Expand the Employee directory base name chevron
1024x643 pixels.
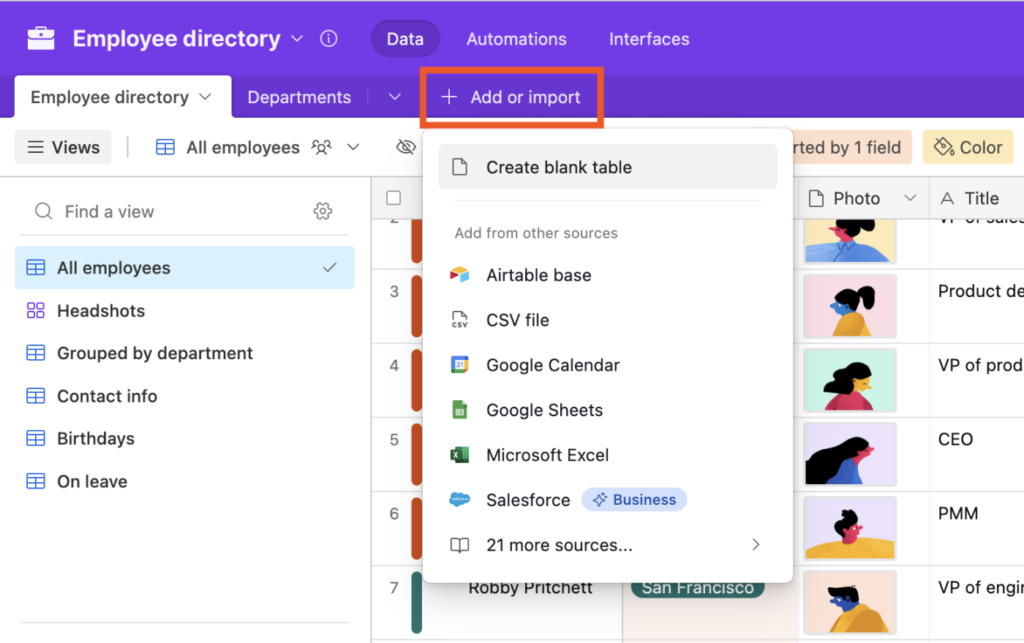297,39
